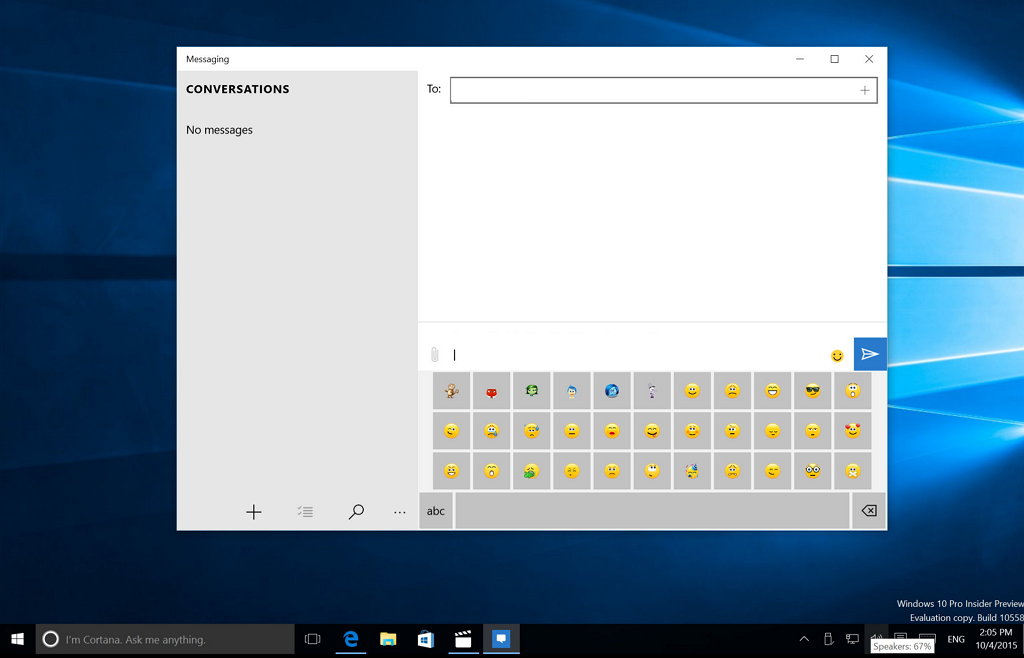This screenshot has width=1024, height=658.
Task: Show hidden tray icons with the chevron
Action: (803, 639)
